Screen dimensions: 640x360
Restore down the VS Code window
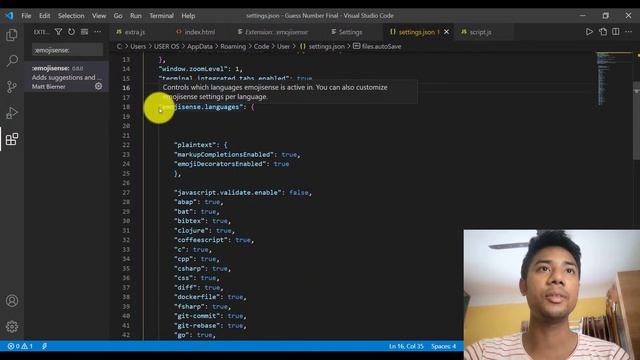[x=605, y=16]
